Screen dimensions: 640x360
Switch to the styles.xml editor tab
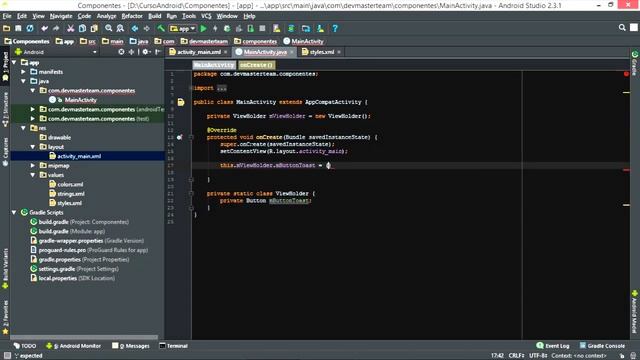click(x=322, y=52)
